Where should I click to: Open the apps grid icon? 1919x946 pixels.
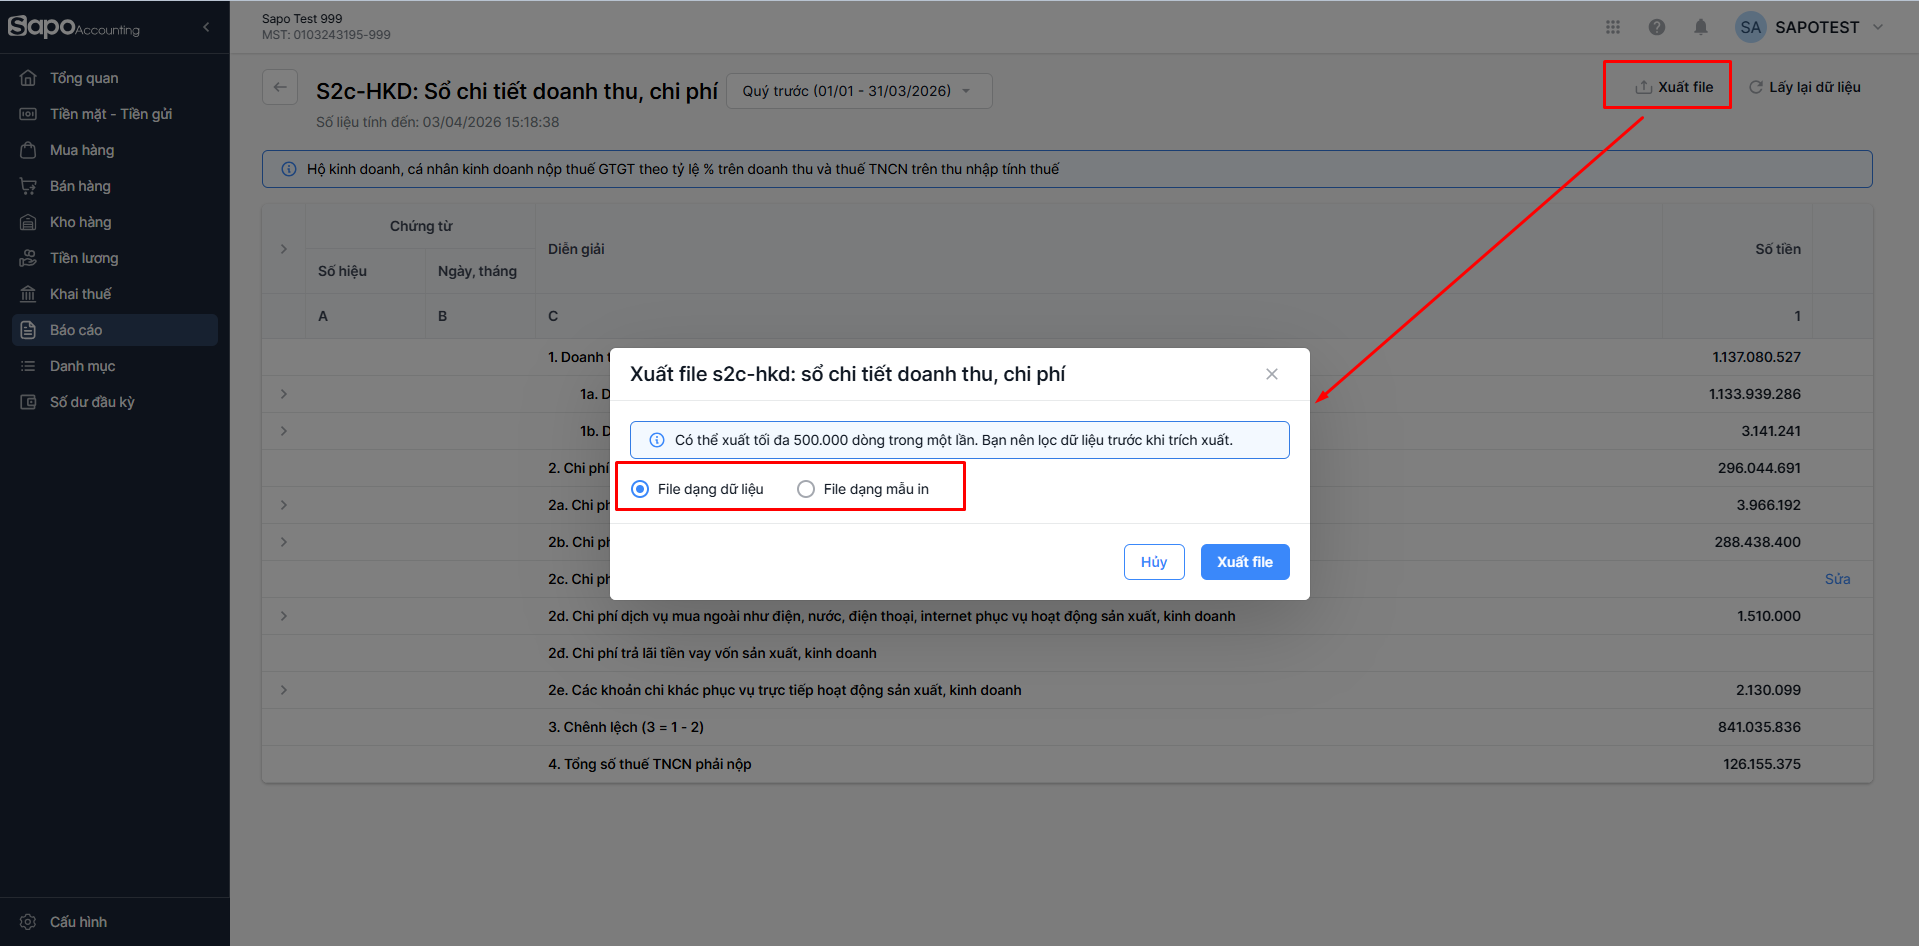[1613, 27]
